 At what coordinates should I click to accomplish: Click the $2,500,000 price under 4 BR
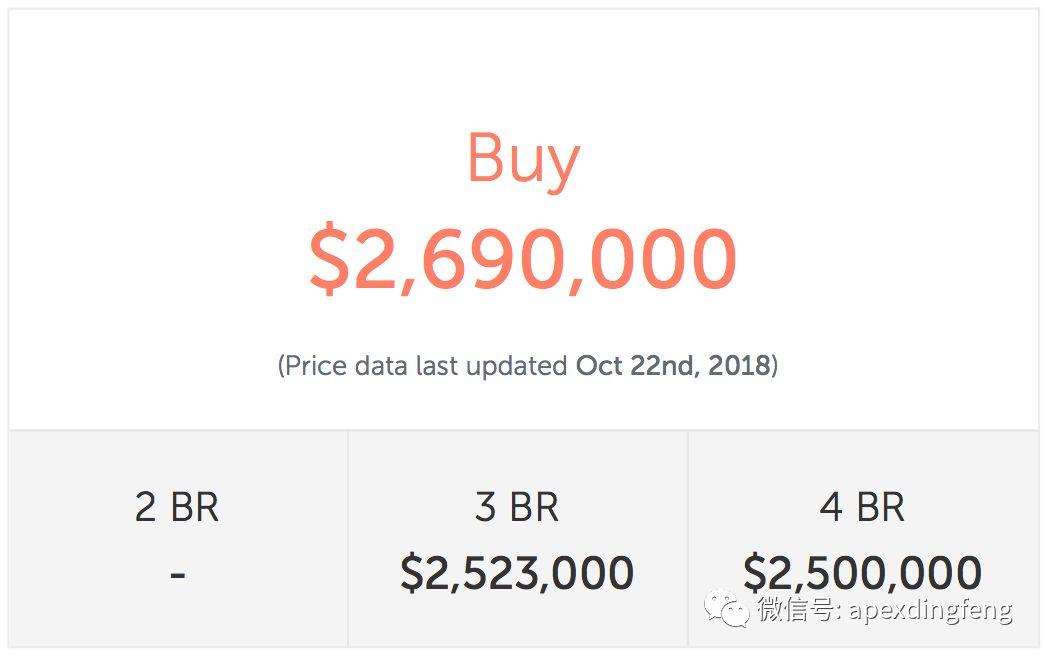tap(862, 573)
